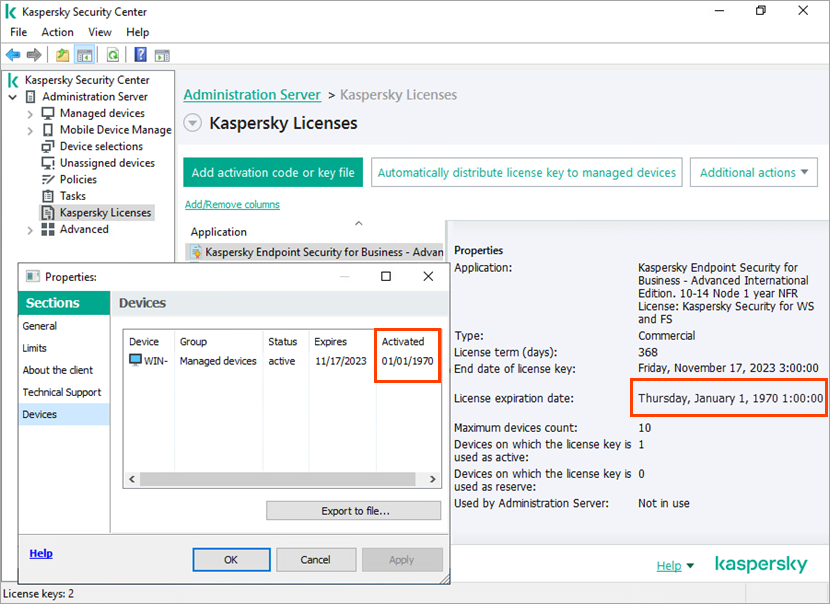Open the Help dropdown at bottom right

coord(675,565)
